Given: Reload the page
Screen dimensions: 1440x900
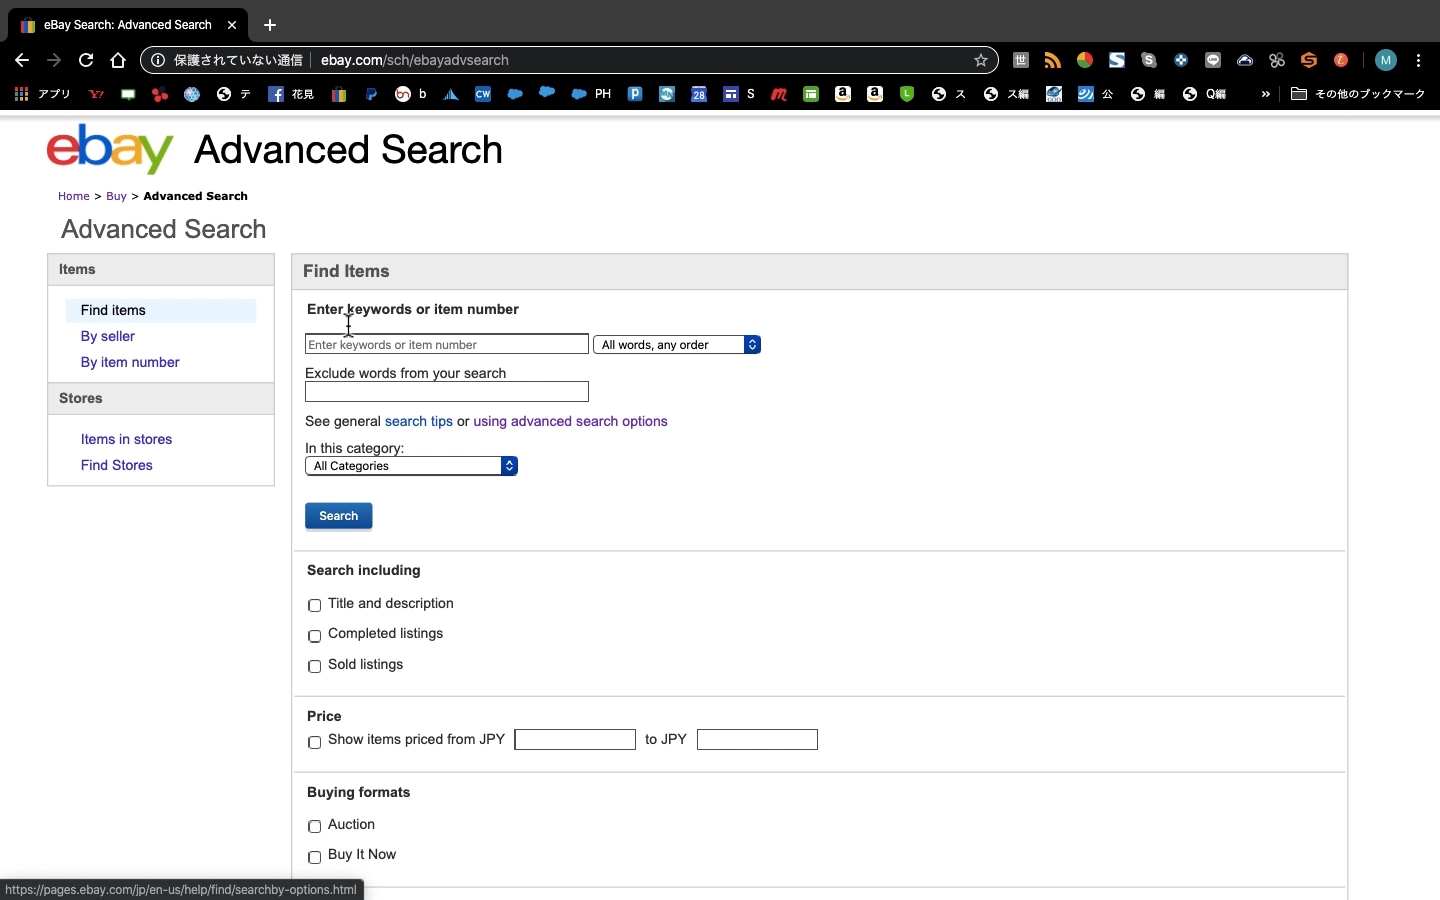Looking at the screenshot, I should click(86, 60).
